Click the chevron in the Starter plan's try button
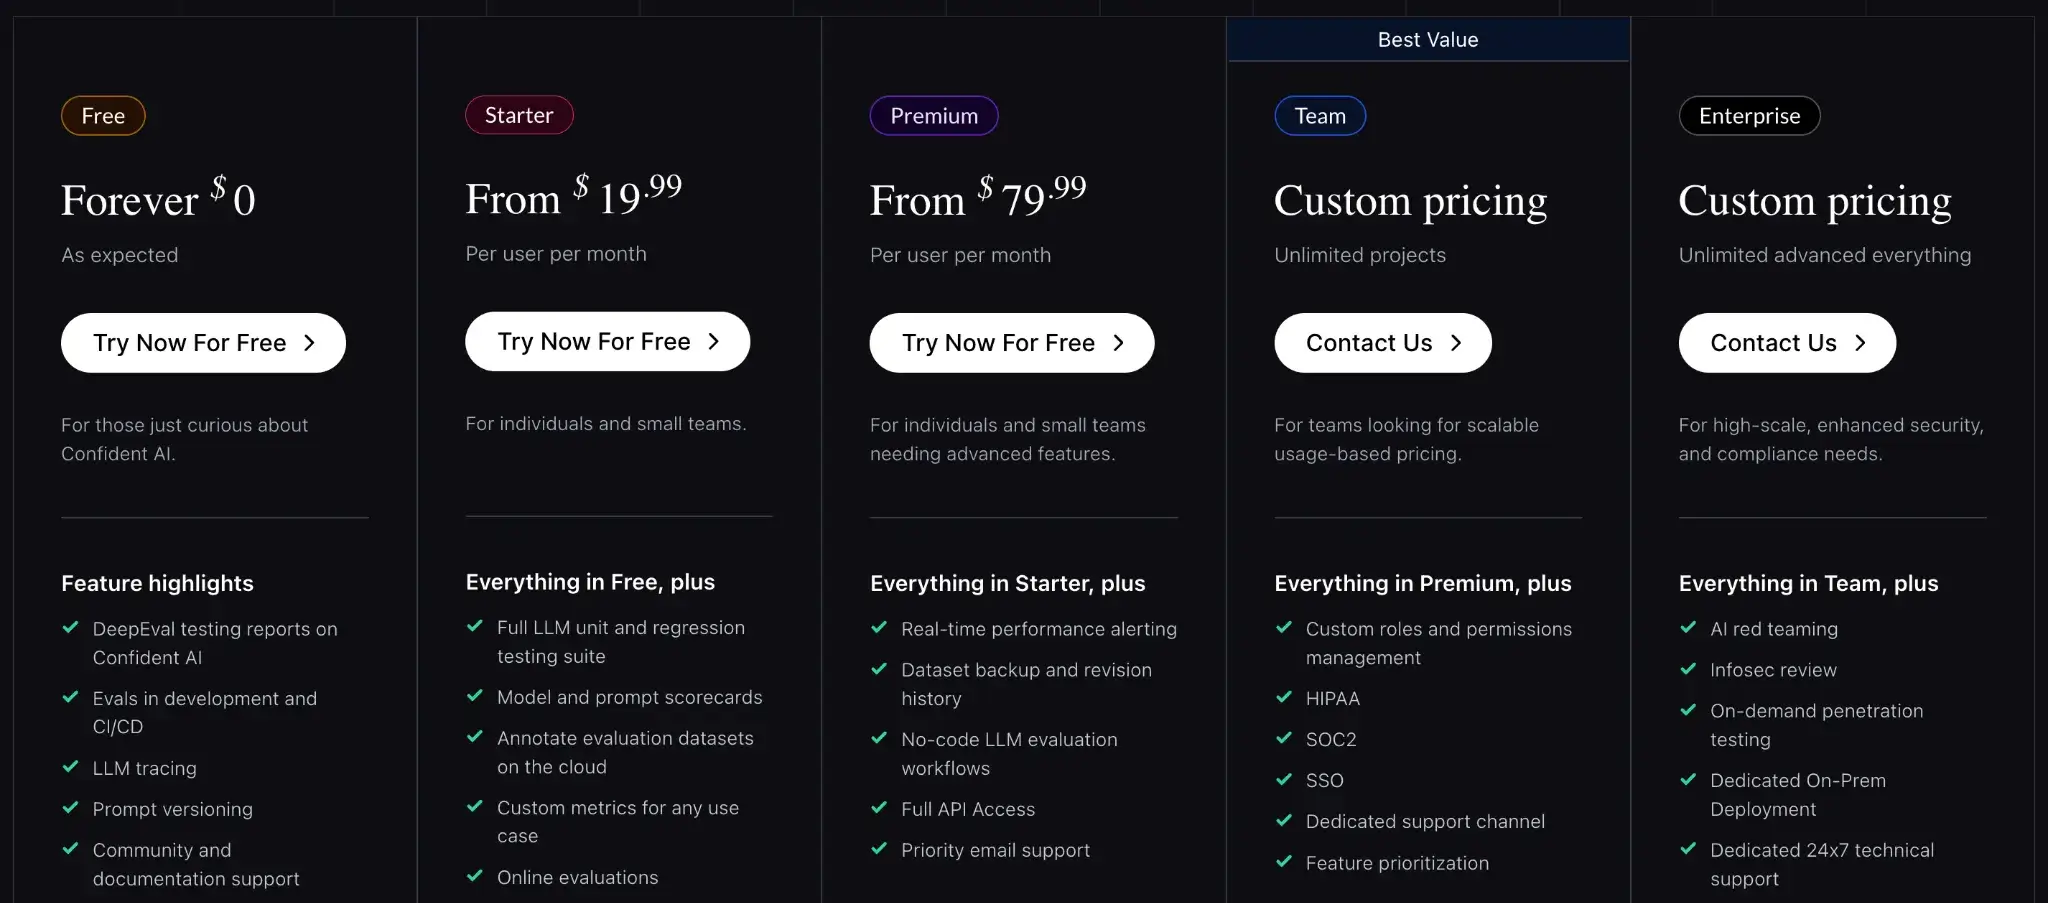The height and width of the screenshot is (903, 2048). (713, 342)
